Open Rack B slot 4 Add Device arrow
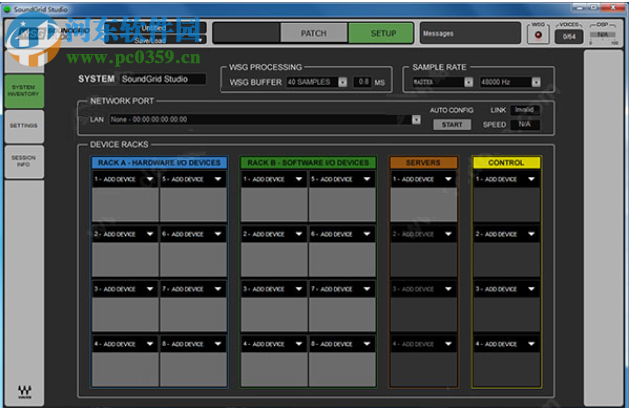Screen dimensions: 629x408 299,344
